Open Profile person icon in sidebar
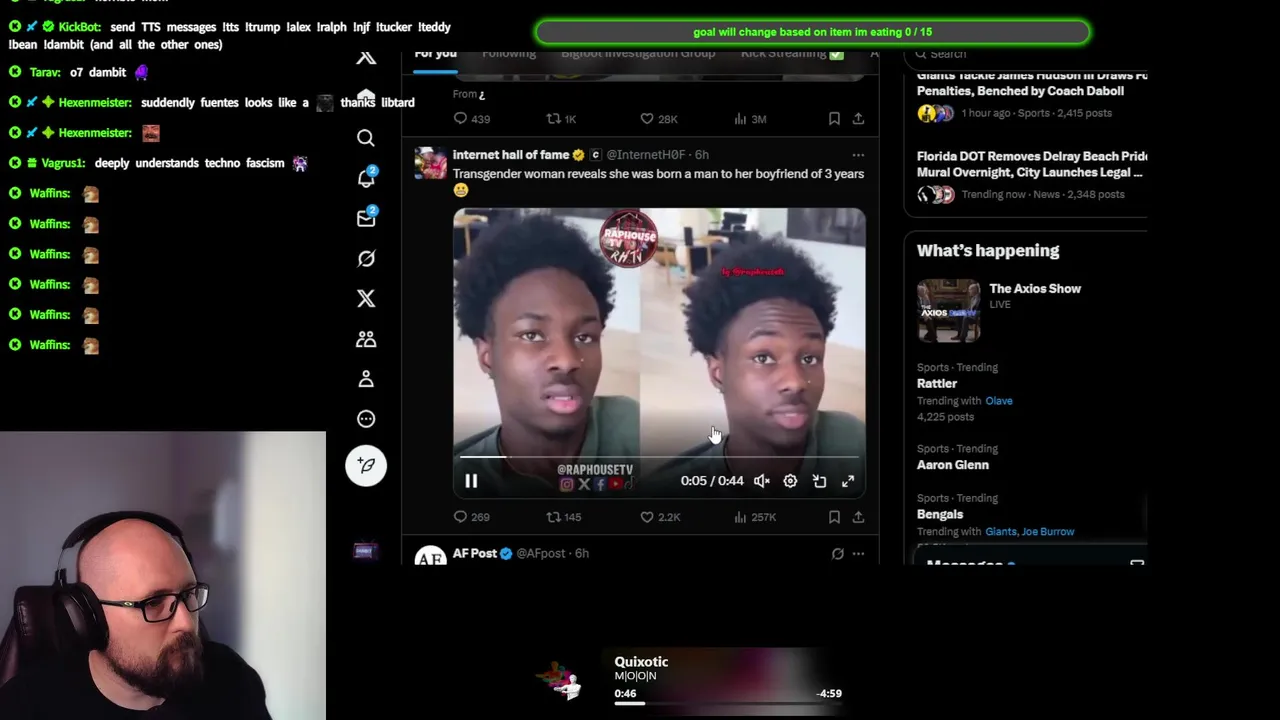 [x=366, y=379]
